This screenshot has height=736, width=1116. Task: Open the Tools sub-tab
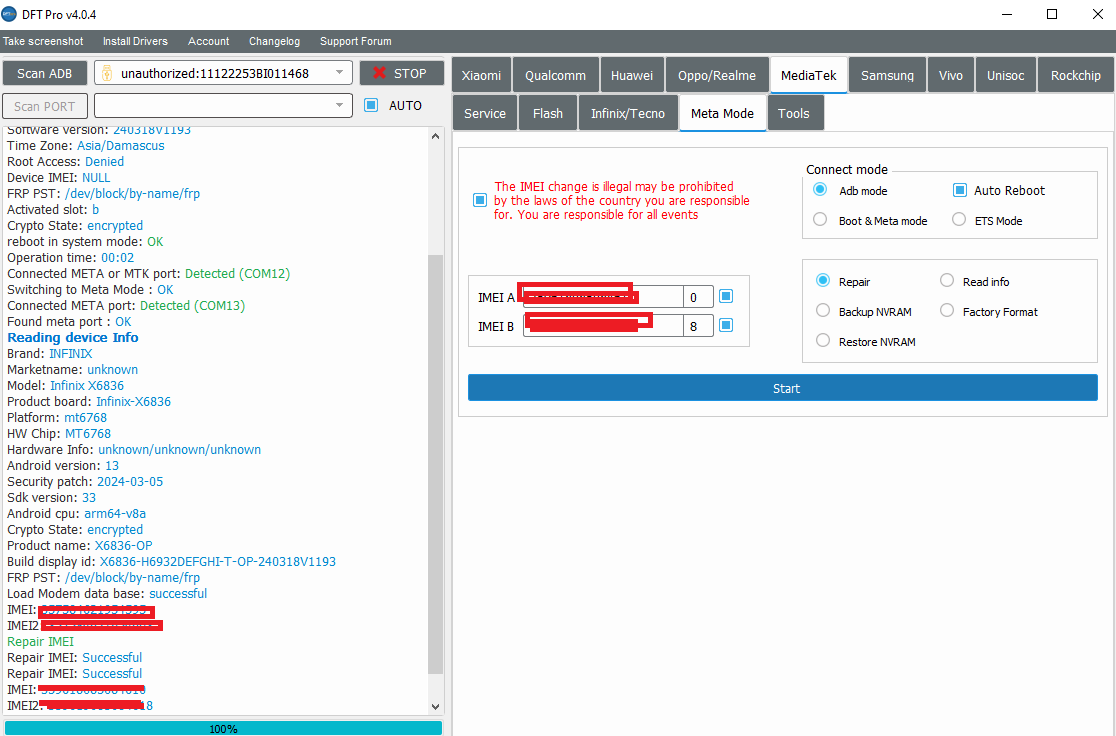click(x=794, y=113)
